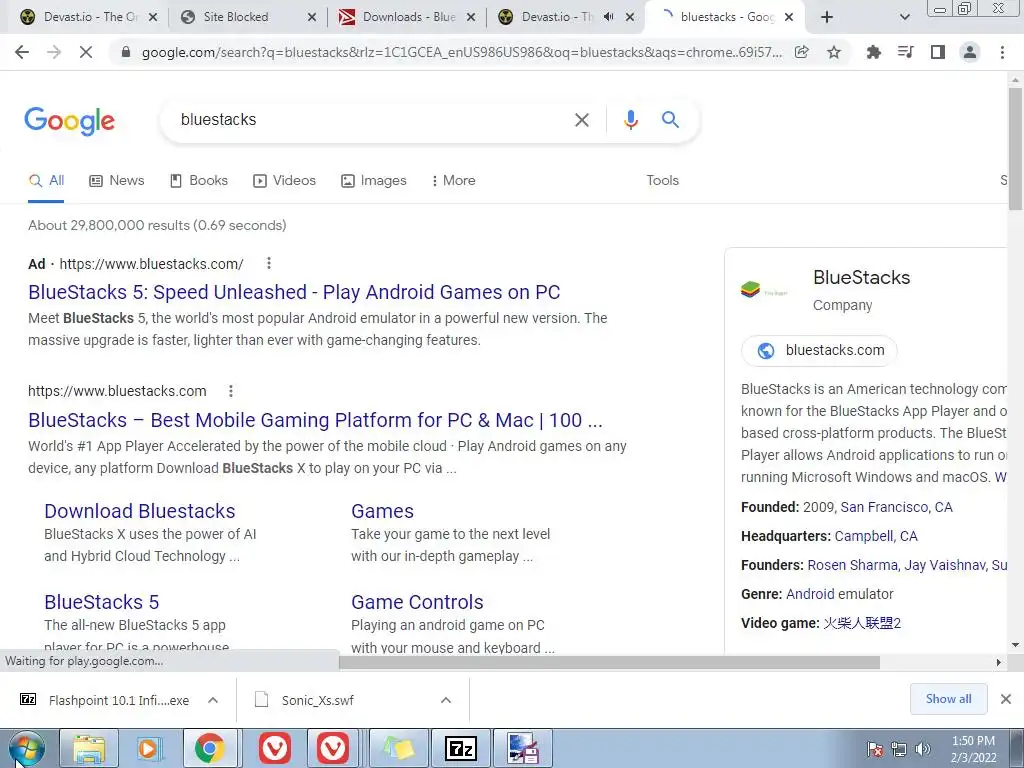The width and height of the screenshot is (1024, 768).
Task: Open the Game Controls sitelink
Action: pos(417,601)
